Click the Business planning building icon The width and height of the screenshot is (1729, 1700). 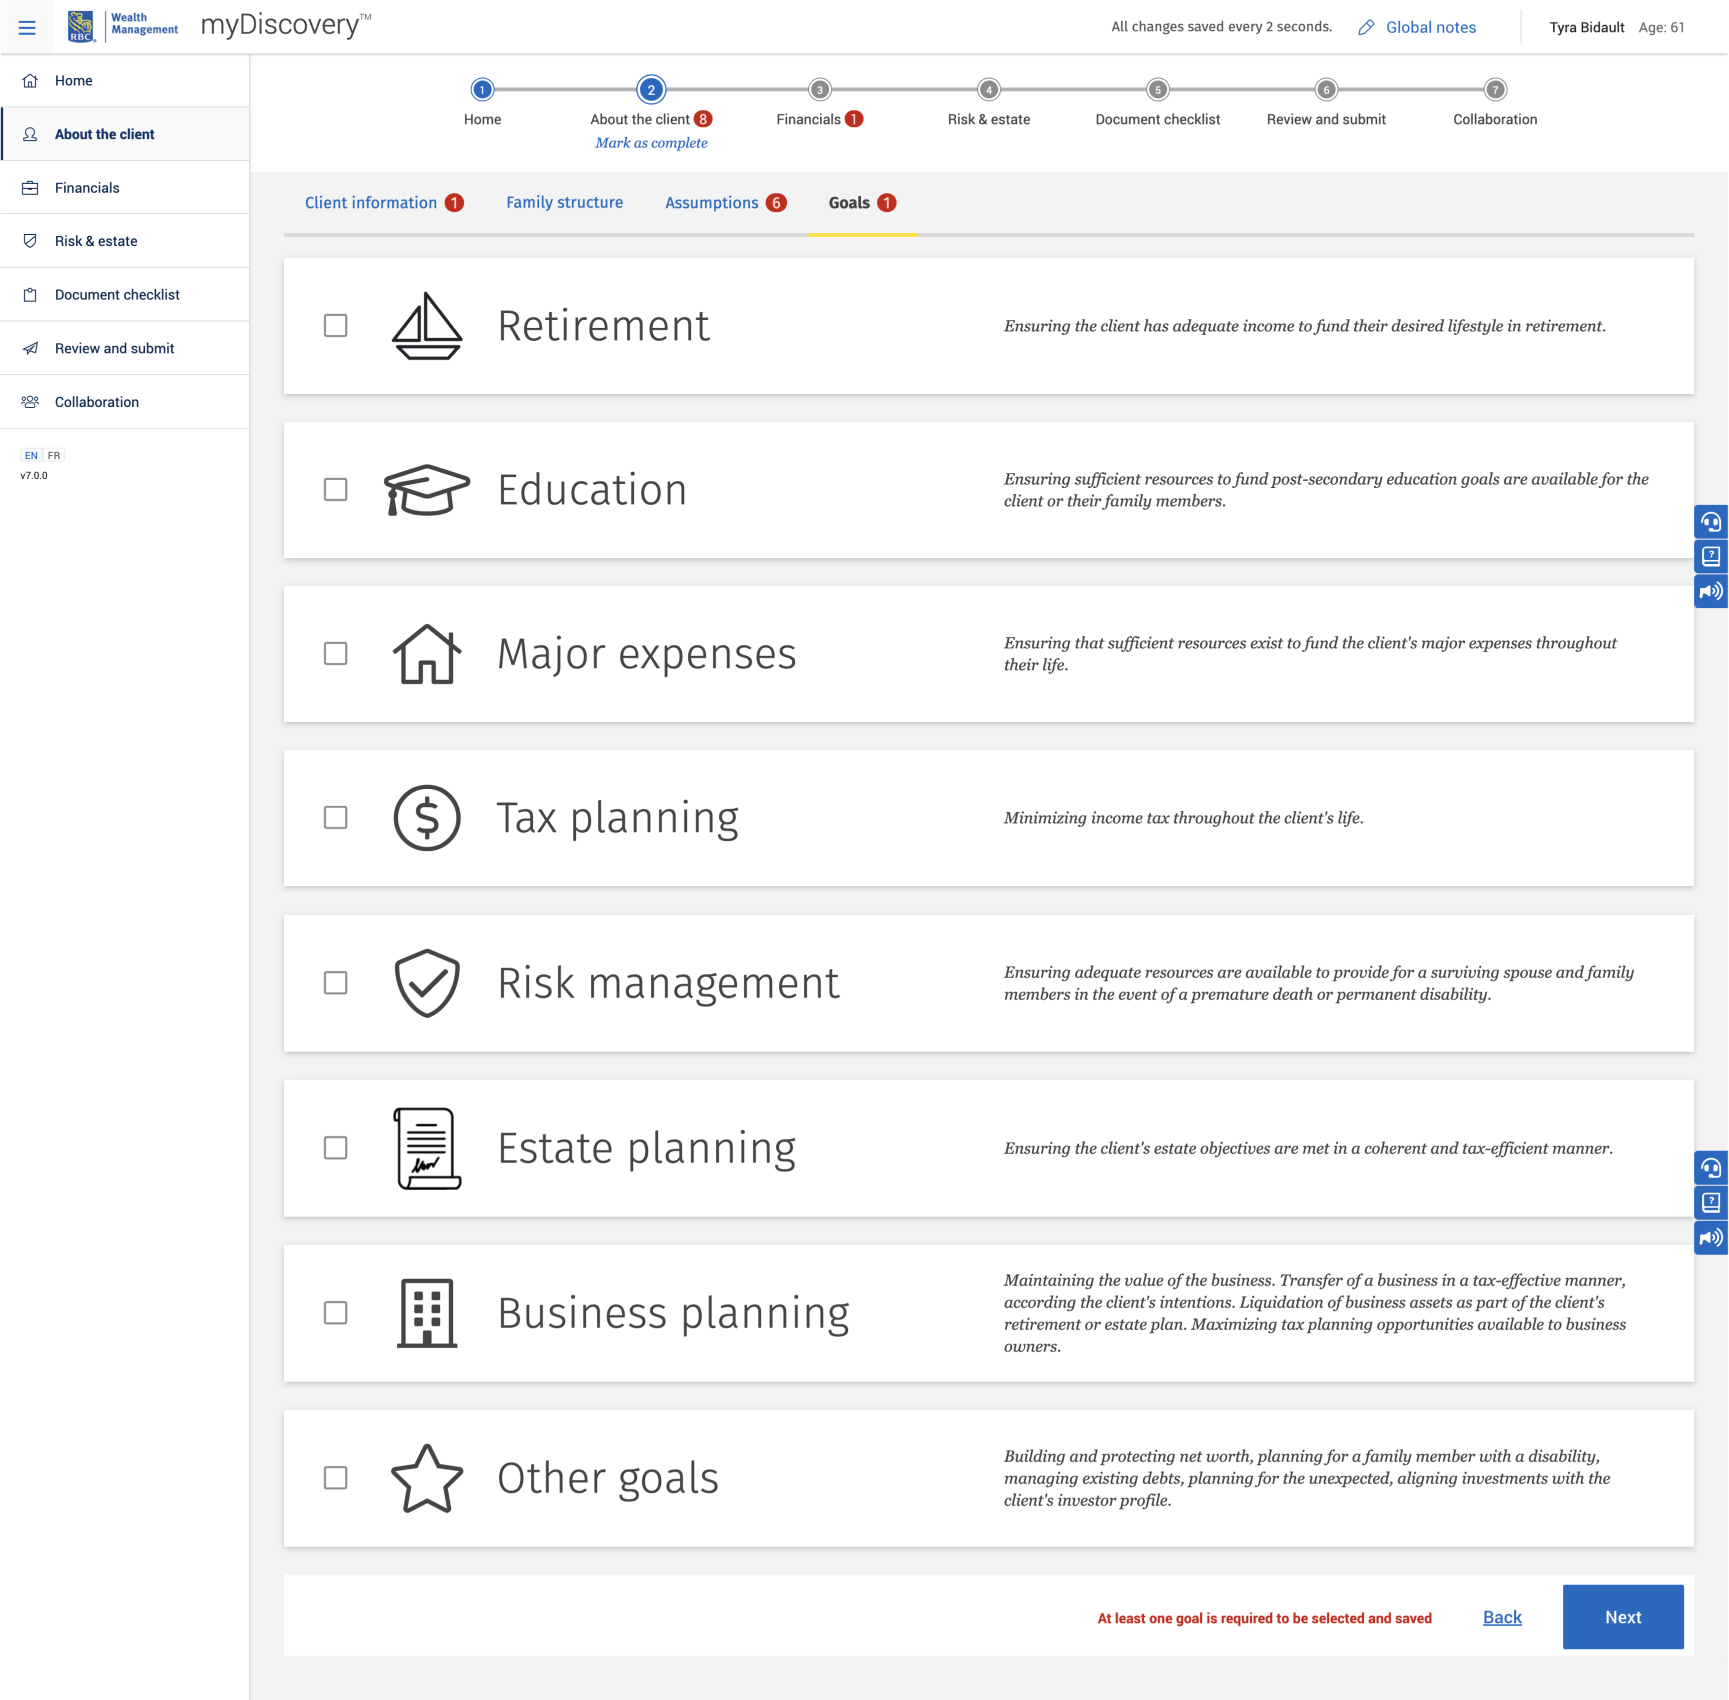coord(427,1313)
